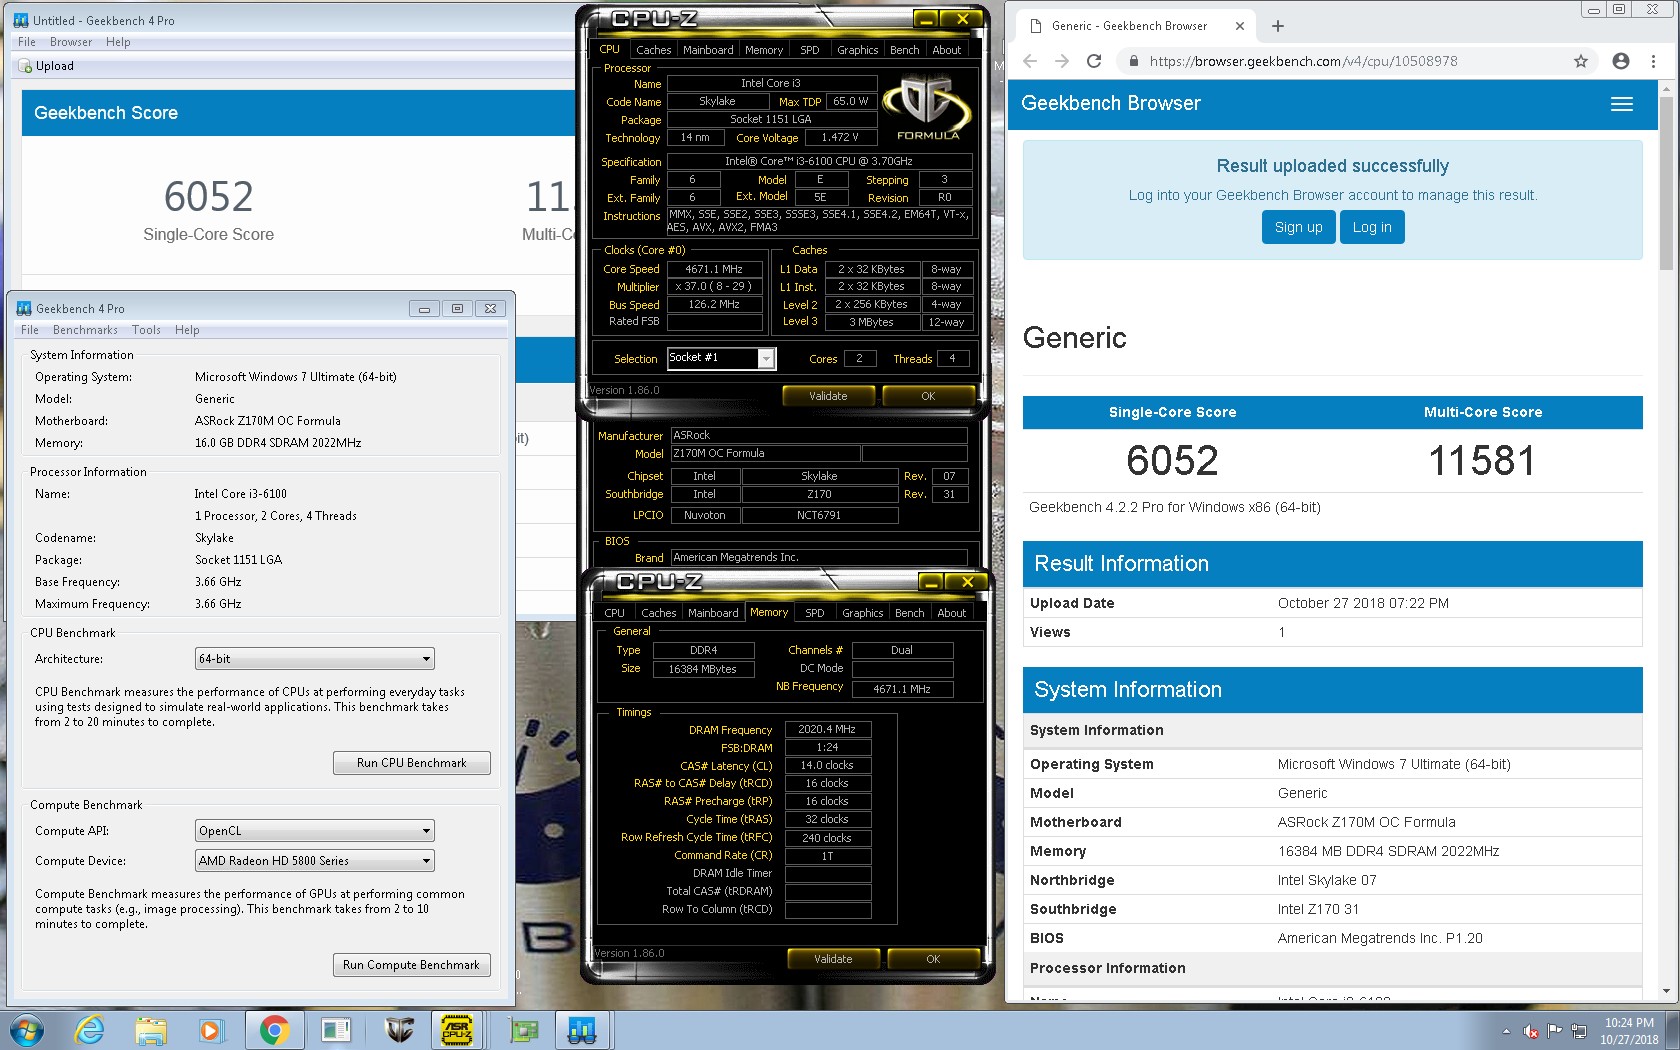The image size is (1680, 1050).
Task: Open Browser menu in Untitled Geekbench window
Action: (x=71, y=42)
